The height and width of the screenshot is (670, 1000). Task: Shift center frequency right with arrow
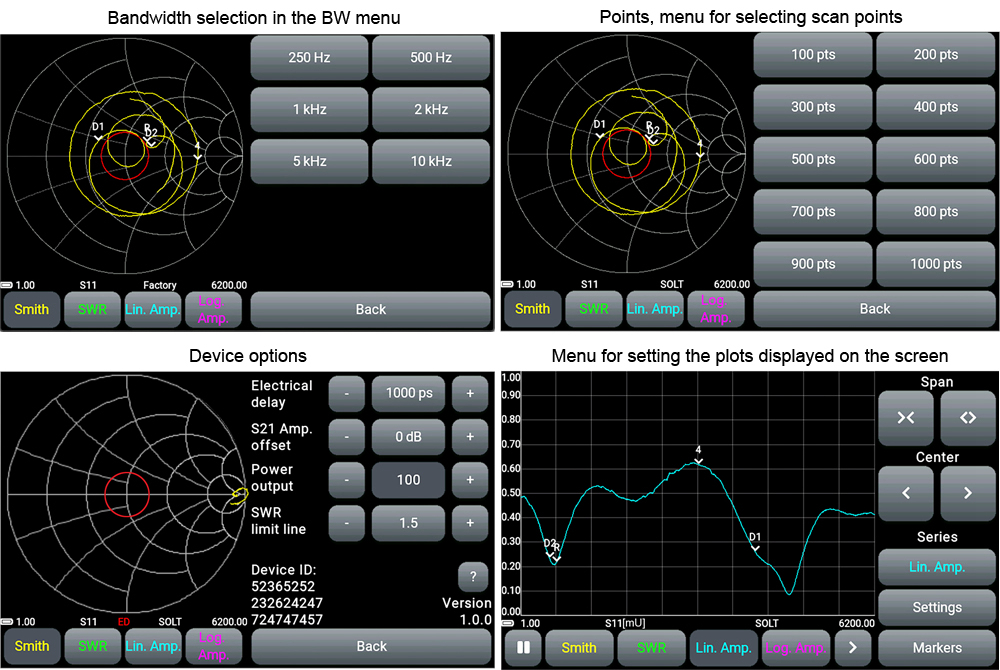click(x=967, y=493)
